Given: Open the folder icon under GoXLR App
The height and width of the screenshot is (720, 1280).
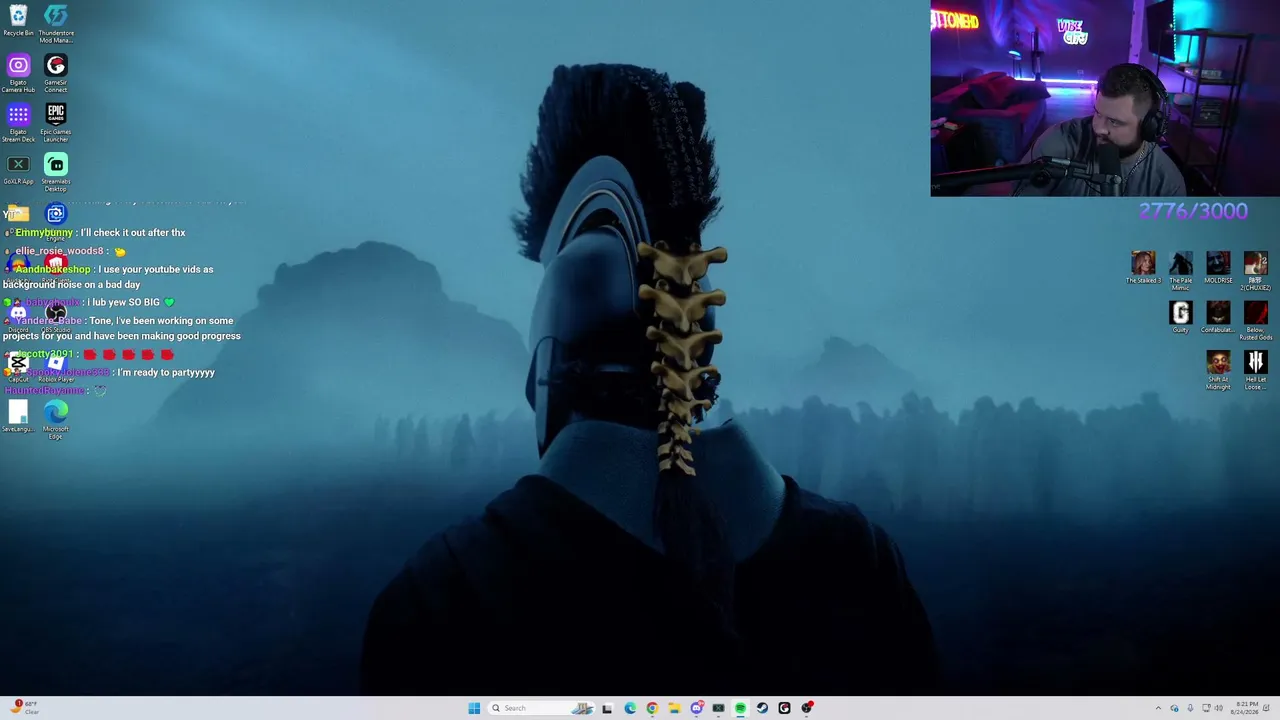Looking at the screenshot, I should tap(16, 213).
